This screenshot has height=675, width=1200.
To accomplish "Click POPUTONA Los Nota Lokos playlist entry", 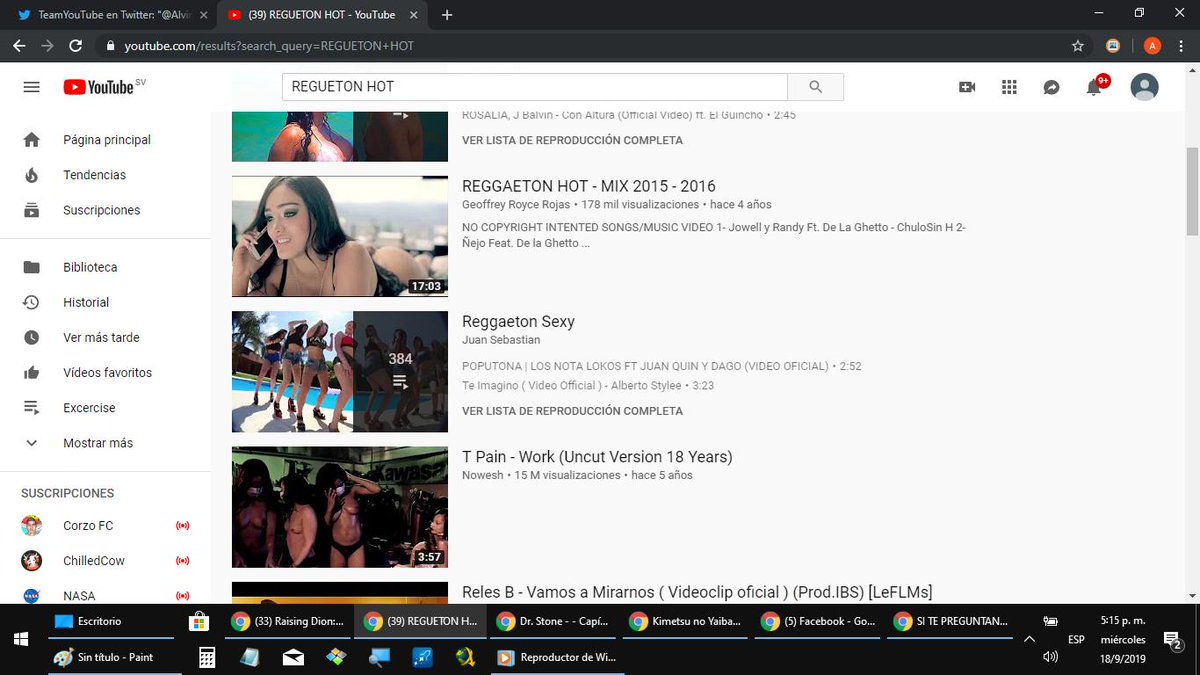I will tap(662, 366).
